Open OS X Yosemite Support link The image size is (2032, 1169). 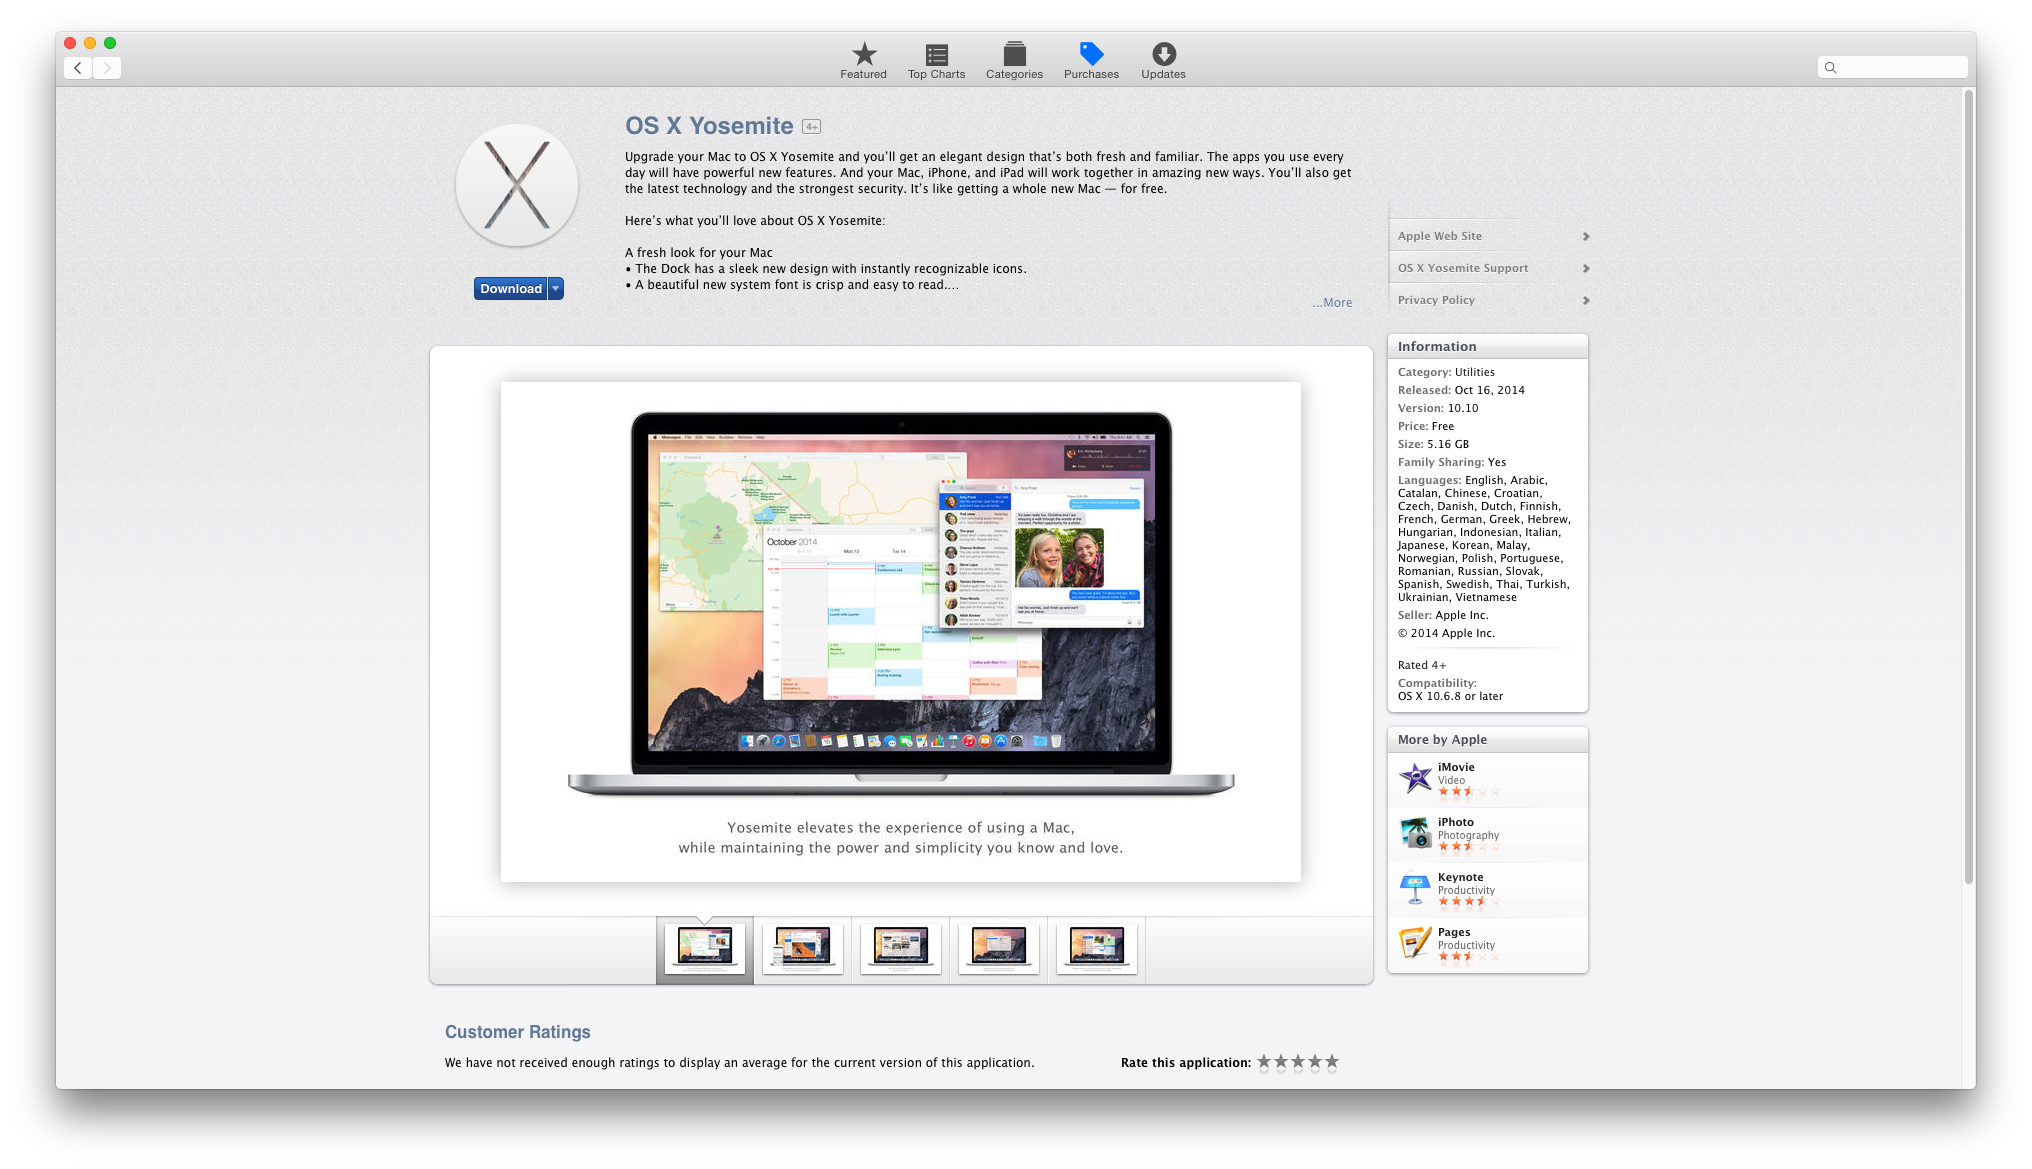(1462, 268)
